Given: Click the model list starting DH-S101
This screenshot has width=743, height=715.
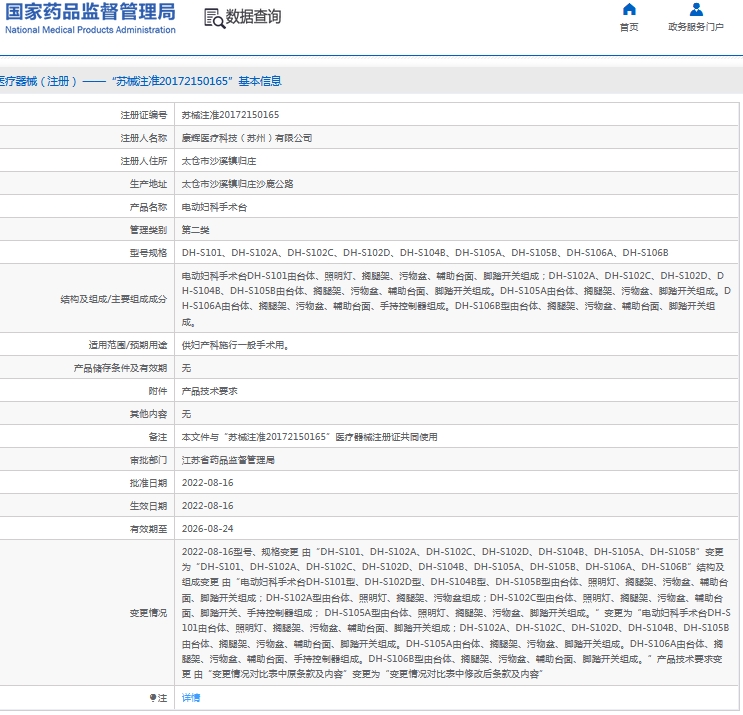Looking at the screenshot, I should pos(425,253).
